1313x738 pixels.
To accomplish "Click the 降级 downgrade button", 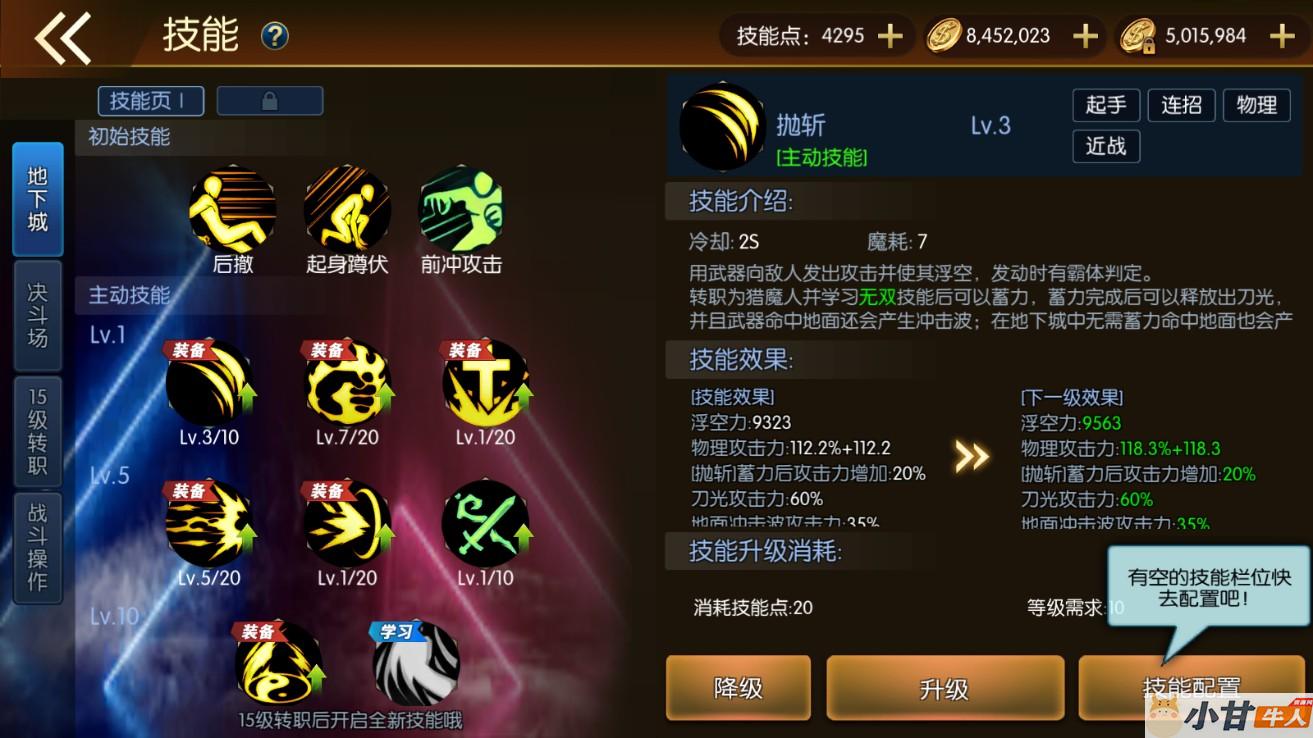I will pos(738,688).
